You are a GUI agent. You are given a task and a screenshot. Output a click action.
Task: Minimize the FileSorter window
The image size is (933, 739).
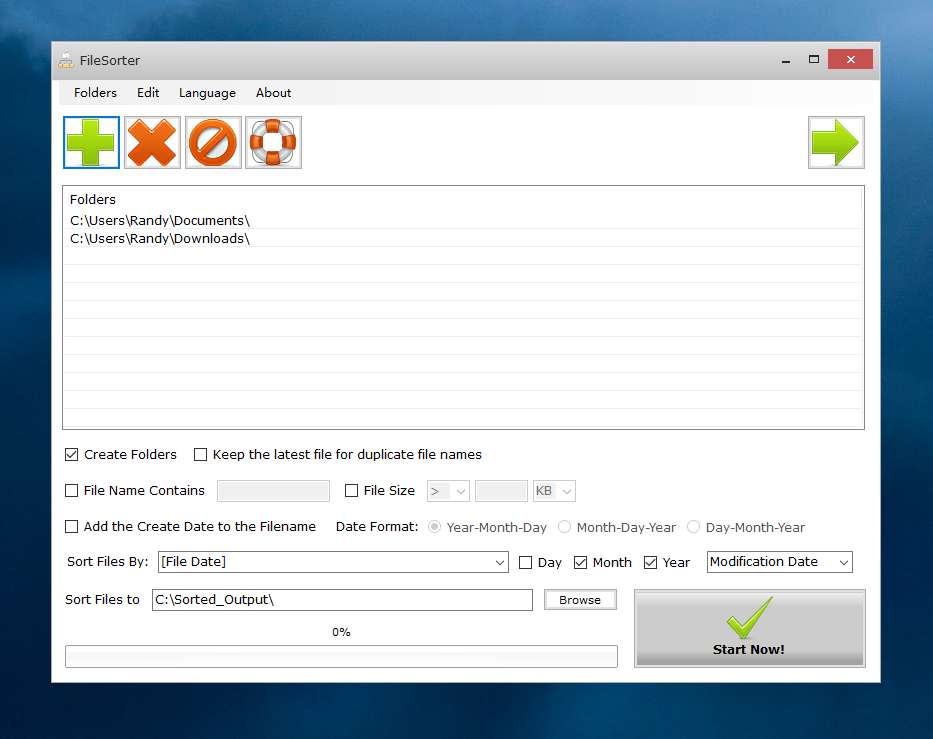[786, 60]
